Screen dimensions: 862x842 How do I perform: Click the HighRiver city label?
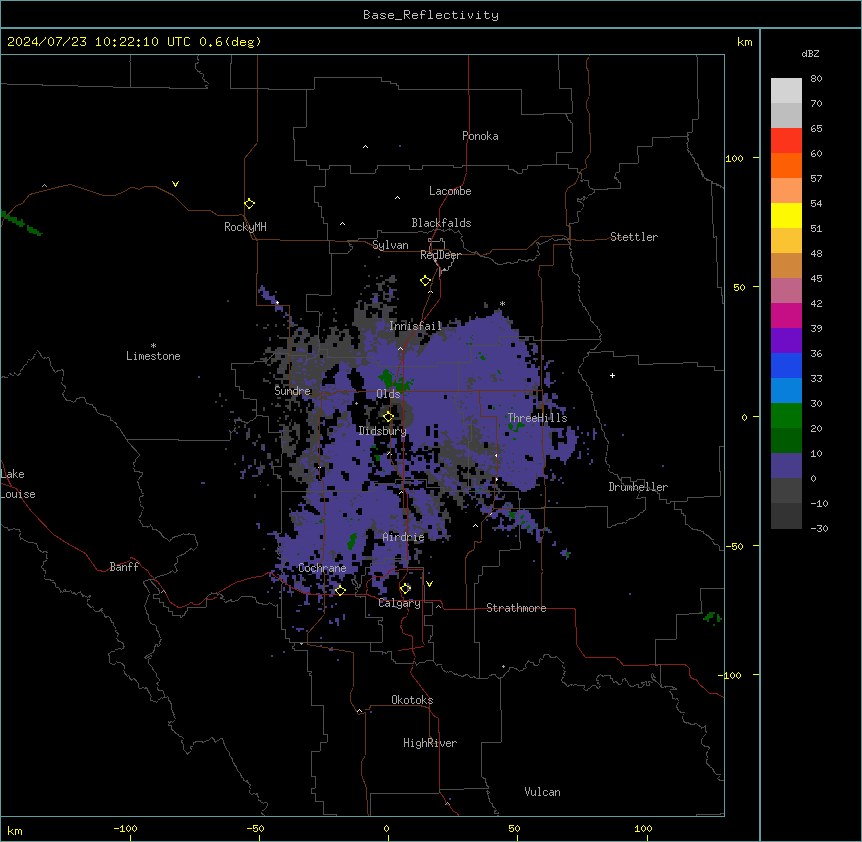pos(430,743)
